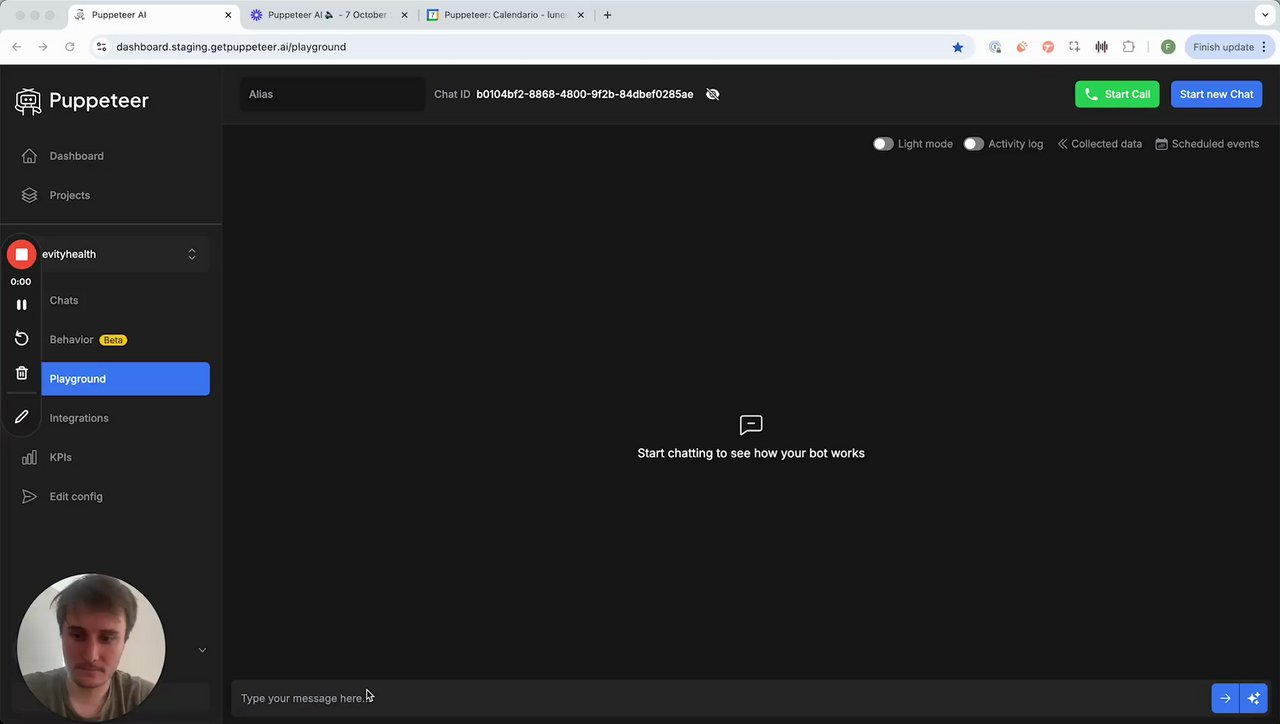Click the Alias input field

(332, 94)
